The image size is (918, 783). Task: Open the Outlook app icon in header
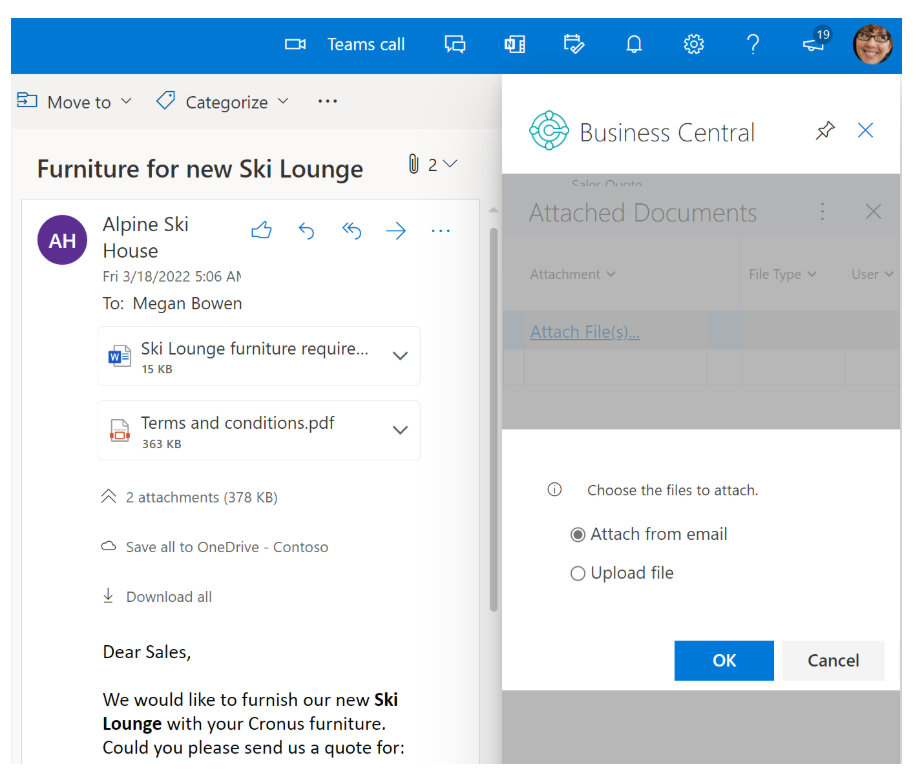(515, 45)
